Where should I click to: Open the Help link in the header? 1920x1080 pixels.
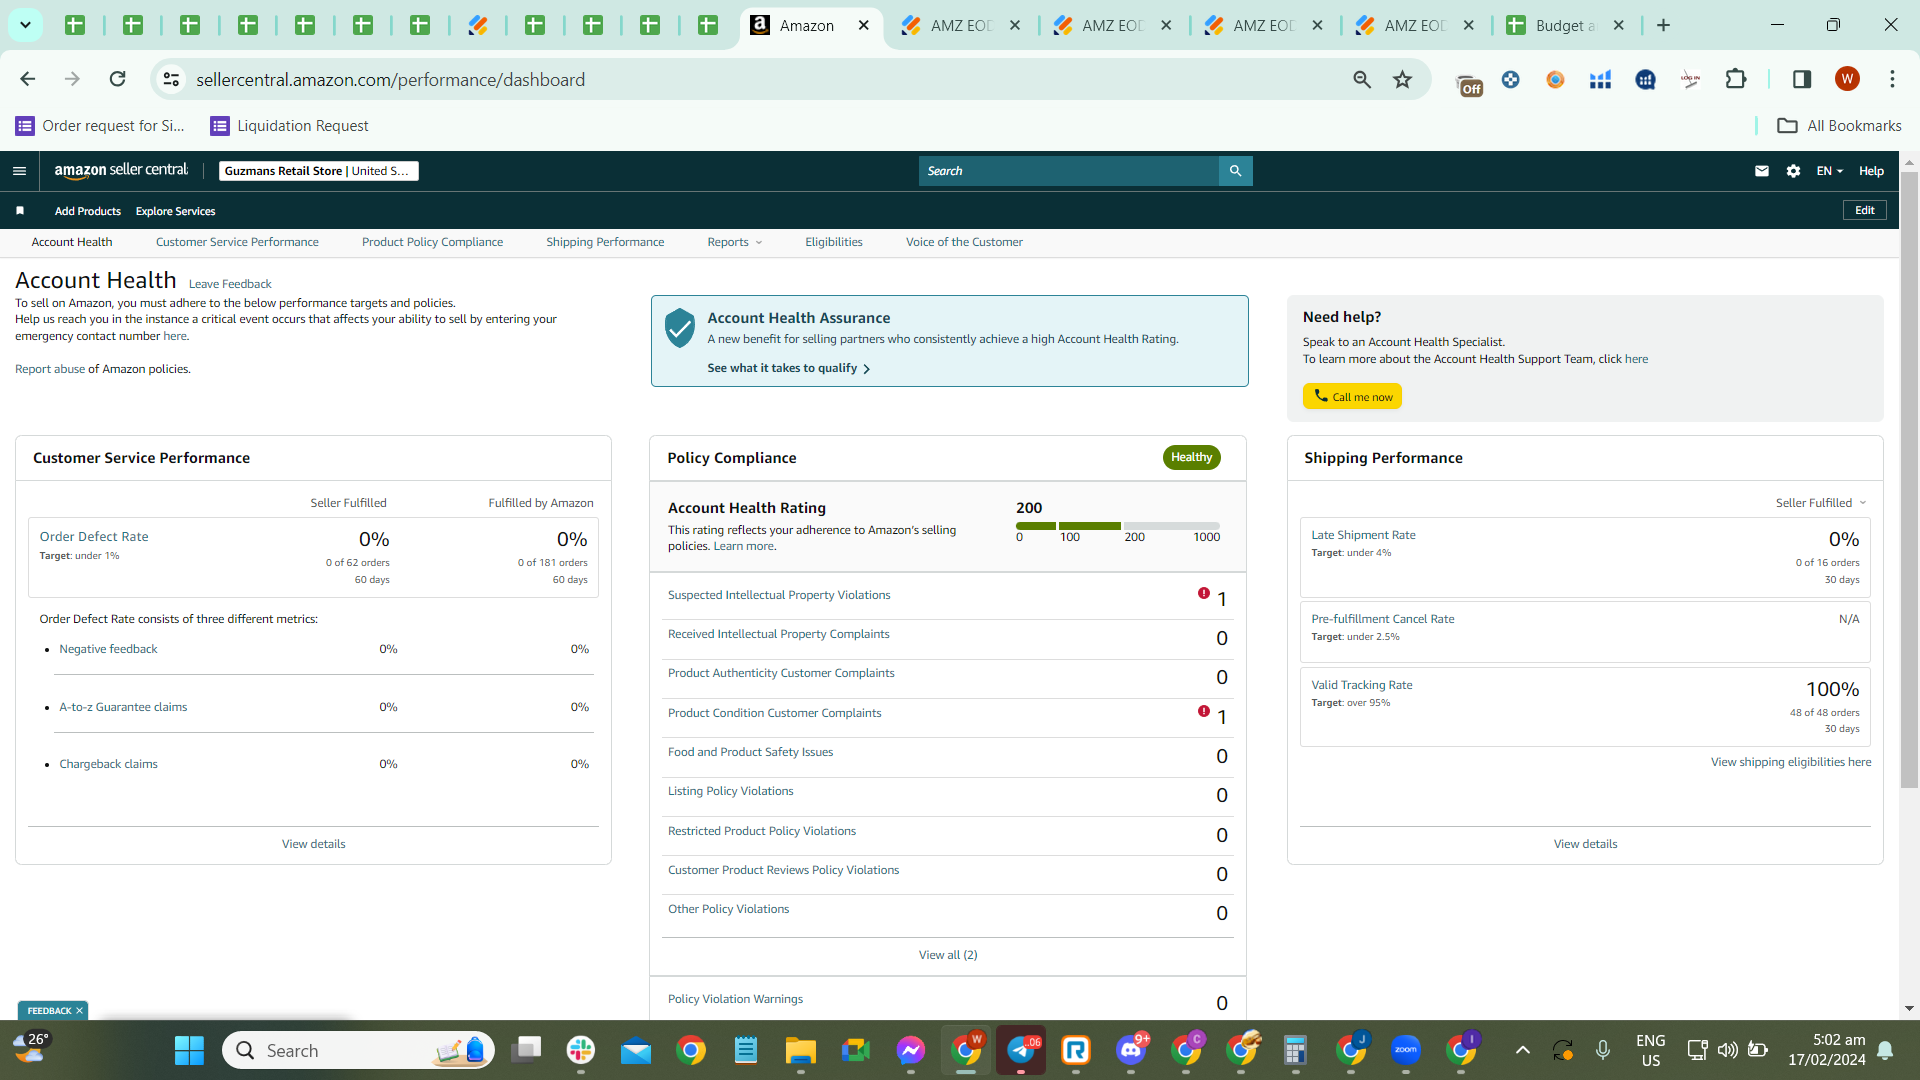(x=1871, y=171)
